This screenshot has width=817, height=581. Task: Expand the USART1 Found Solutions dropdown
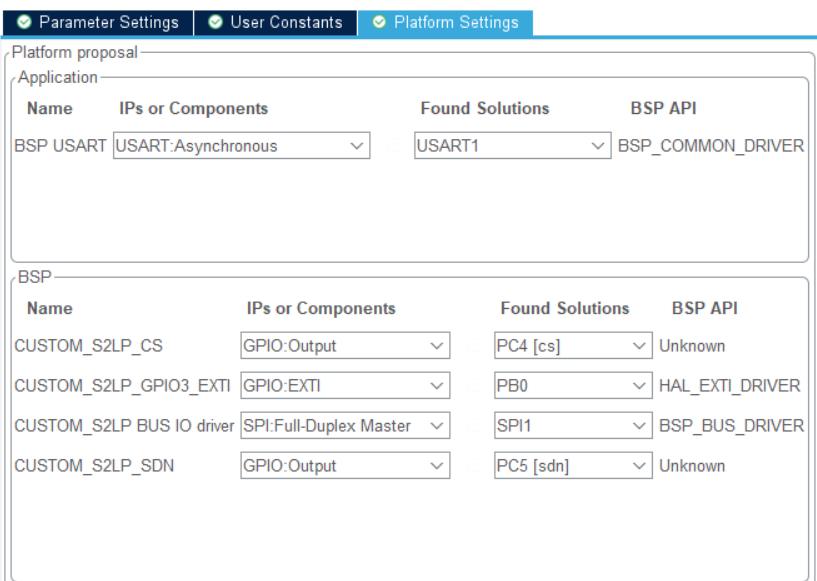coord(599,145)
